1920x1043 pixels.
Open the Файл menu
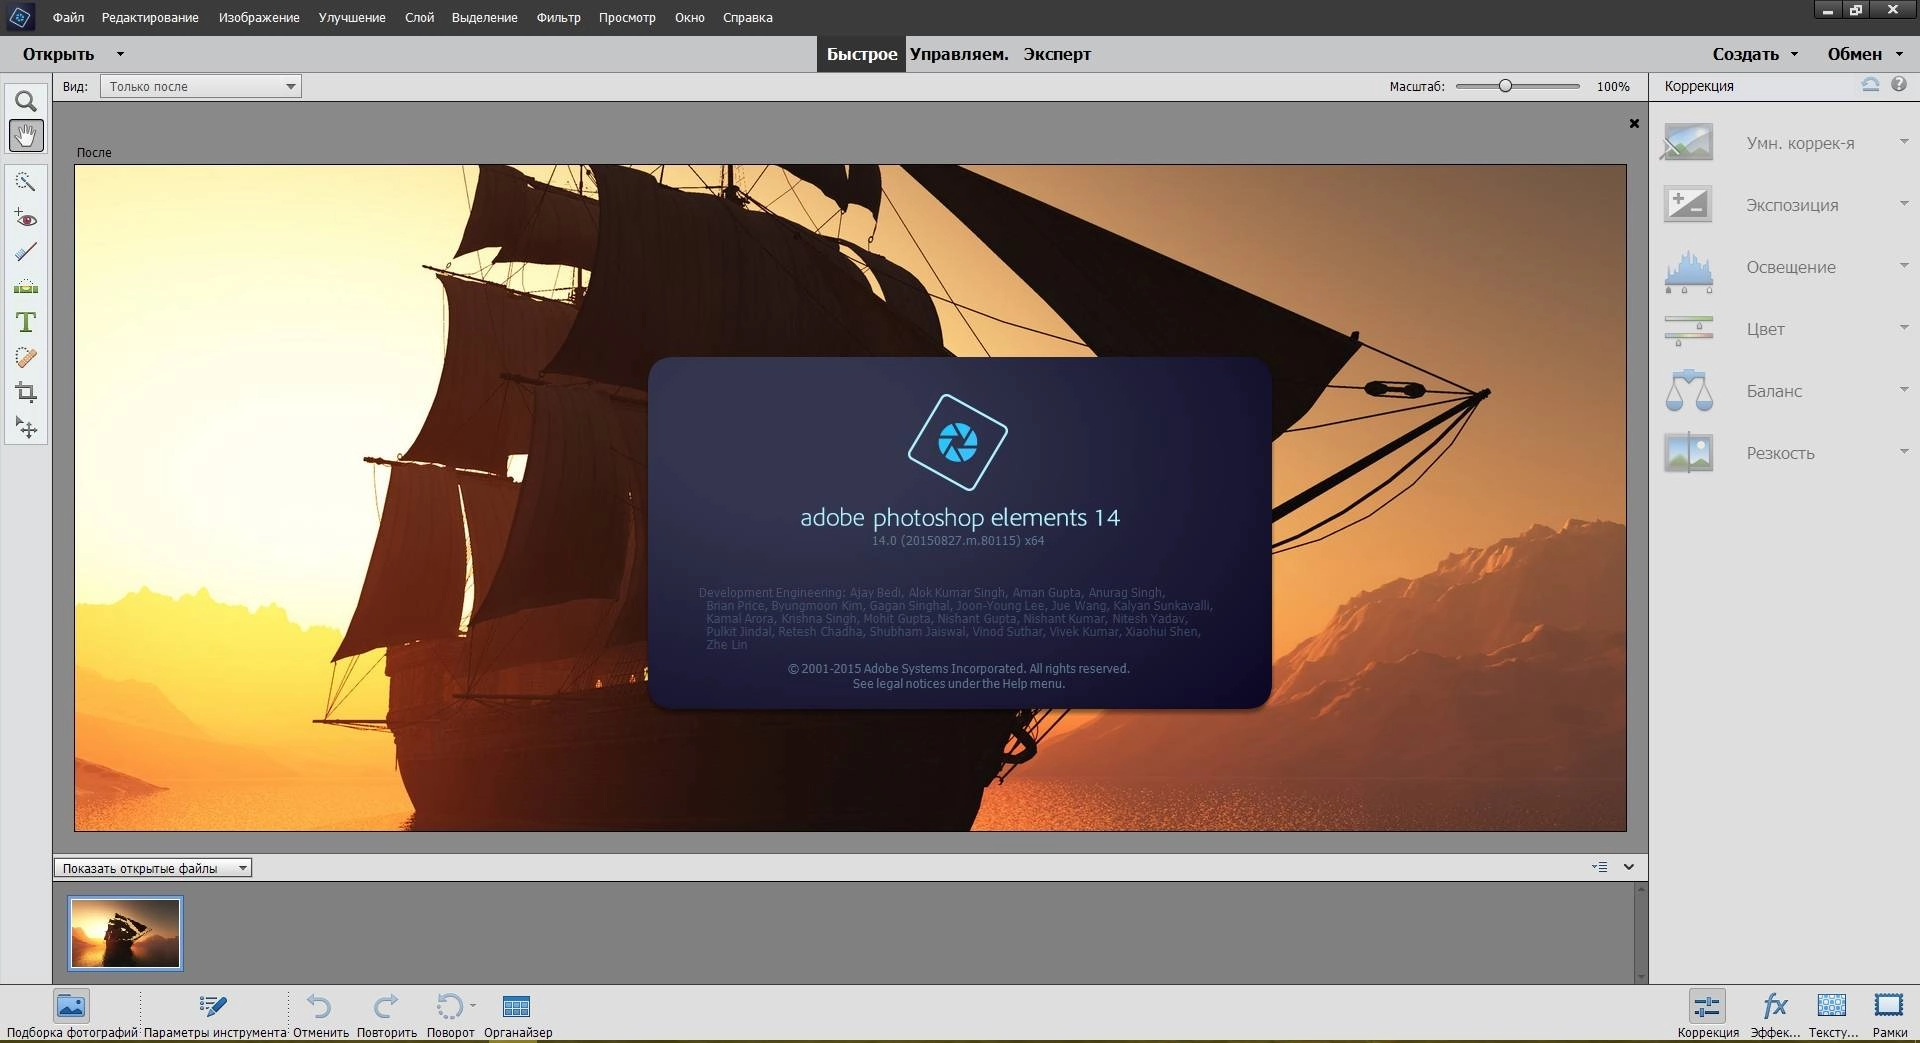[68, 17]
